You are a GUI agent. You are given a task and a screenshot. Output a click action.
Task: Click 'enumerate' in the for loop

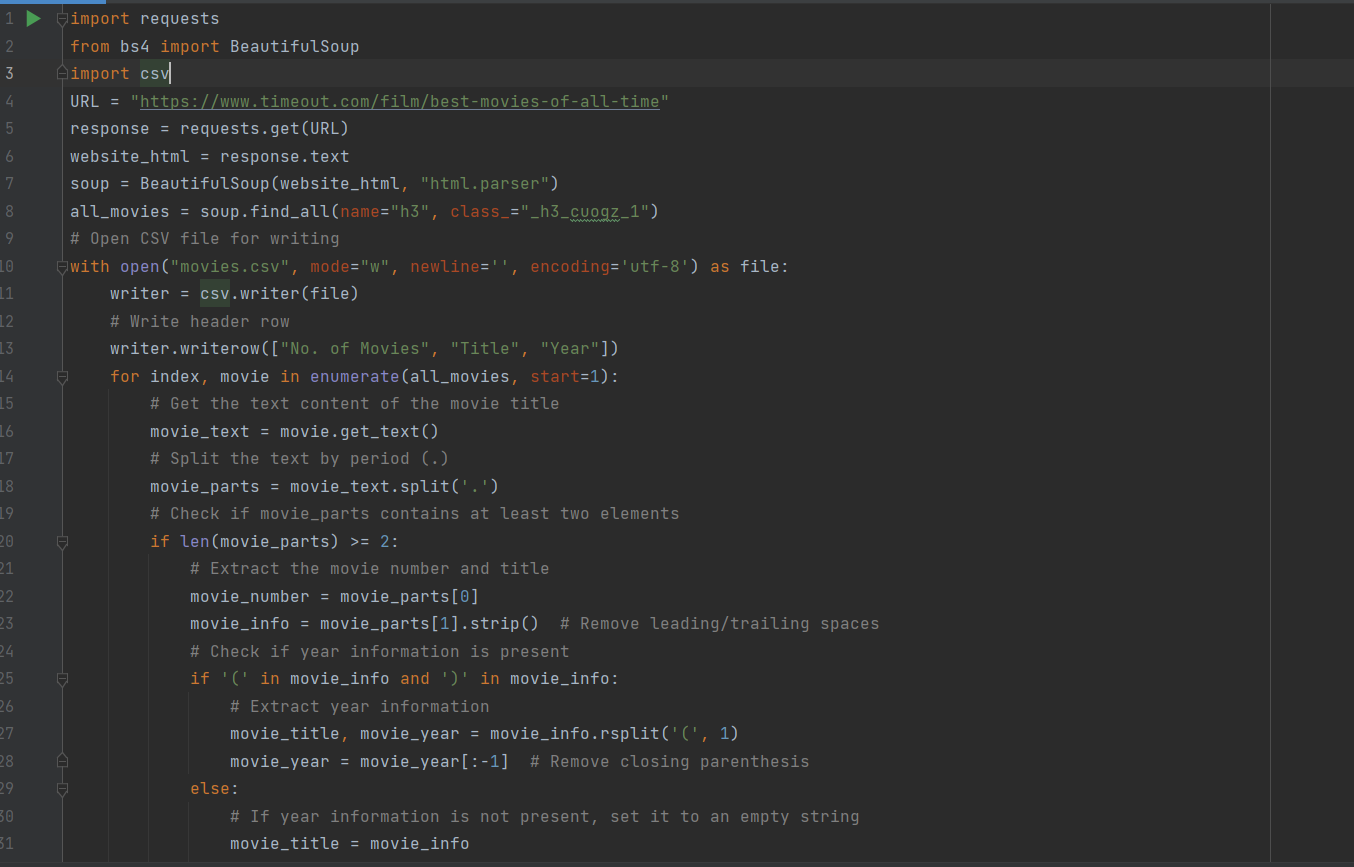[355, 376]
